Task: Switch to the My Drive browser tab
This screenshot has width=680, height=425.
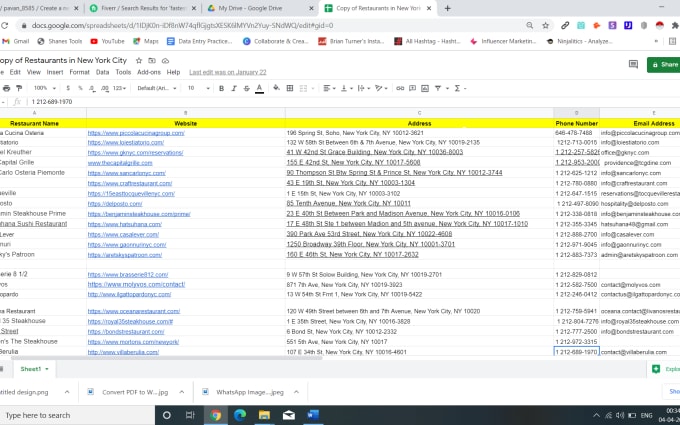Action: [261, 8]
